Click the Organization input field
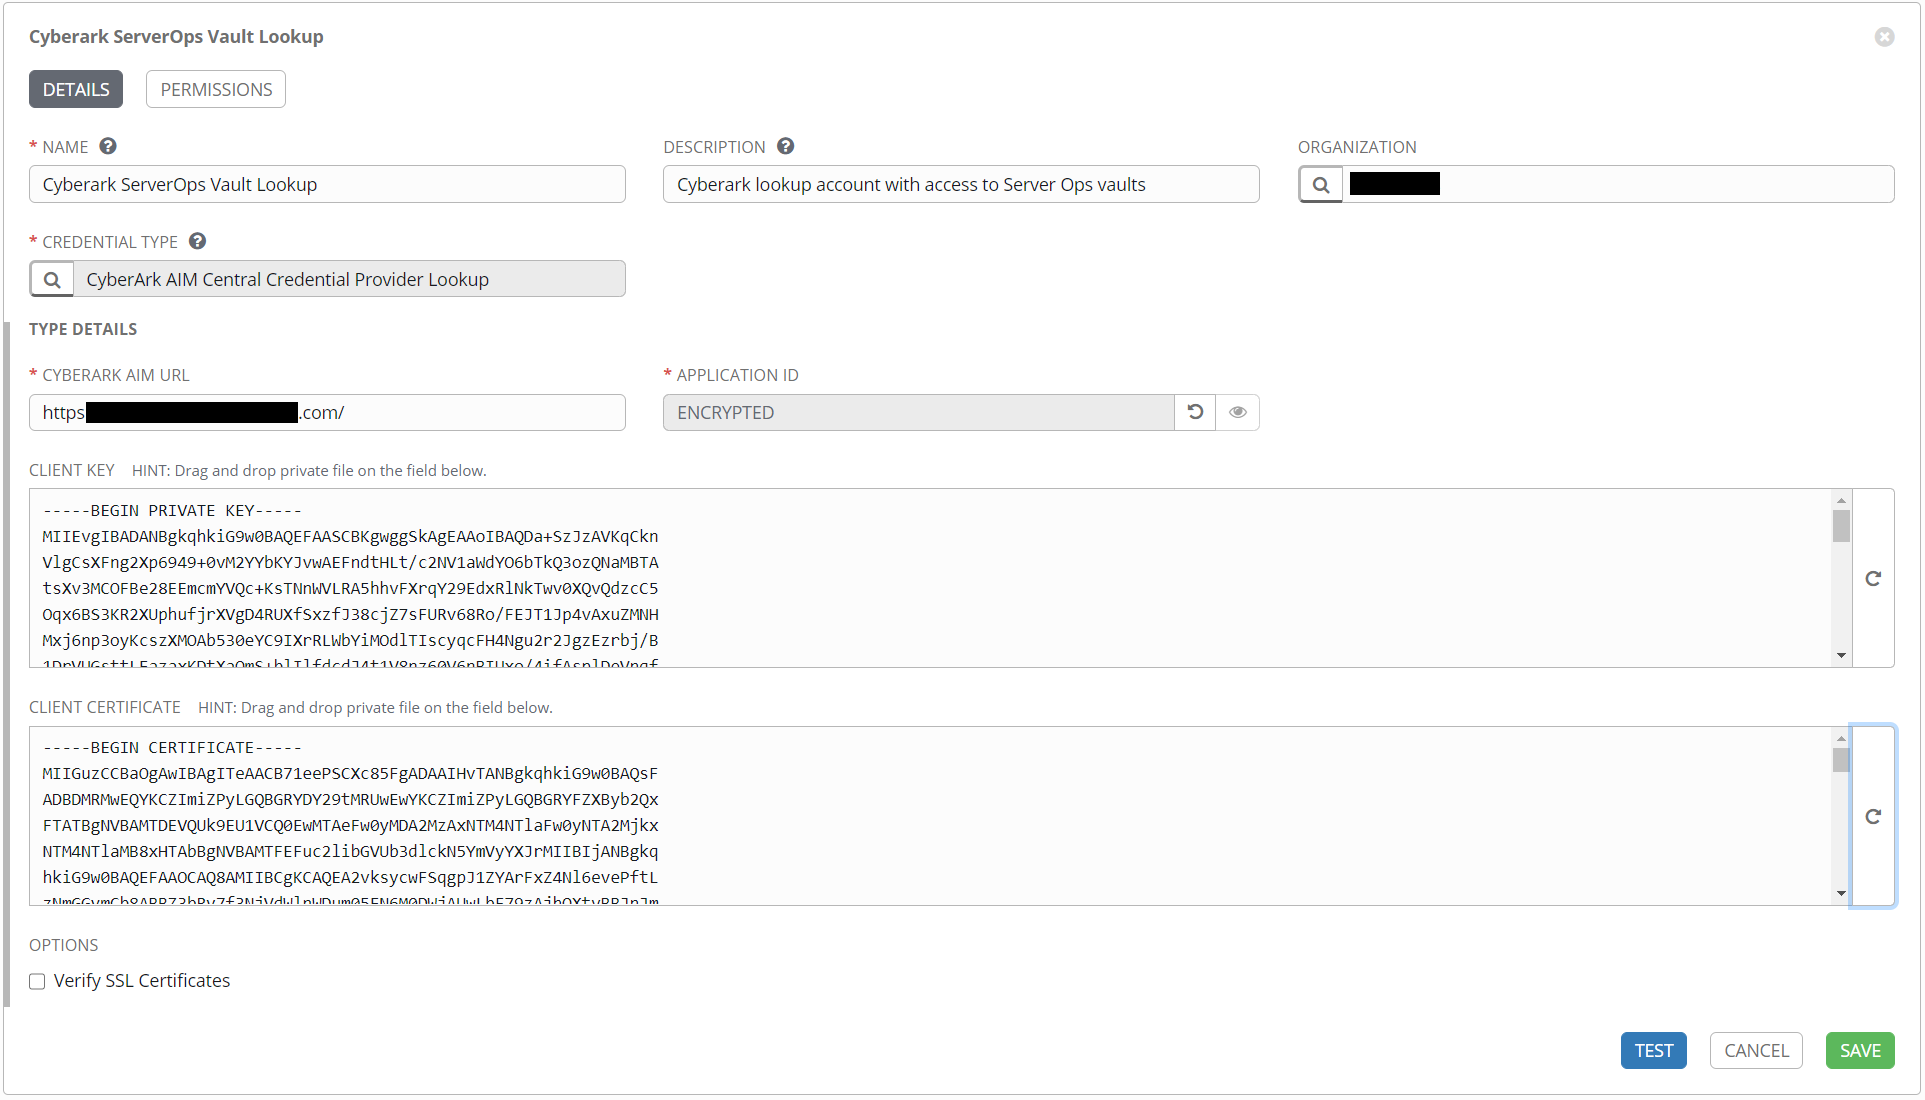 click(1618, 184)
